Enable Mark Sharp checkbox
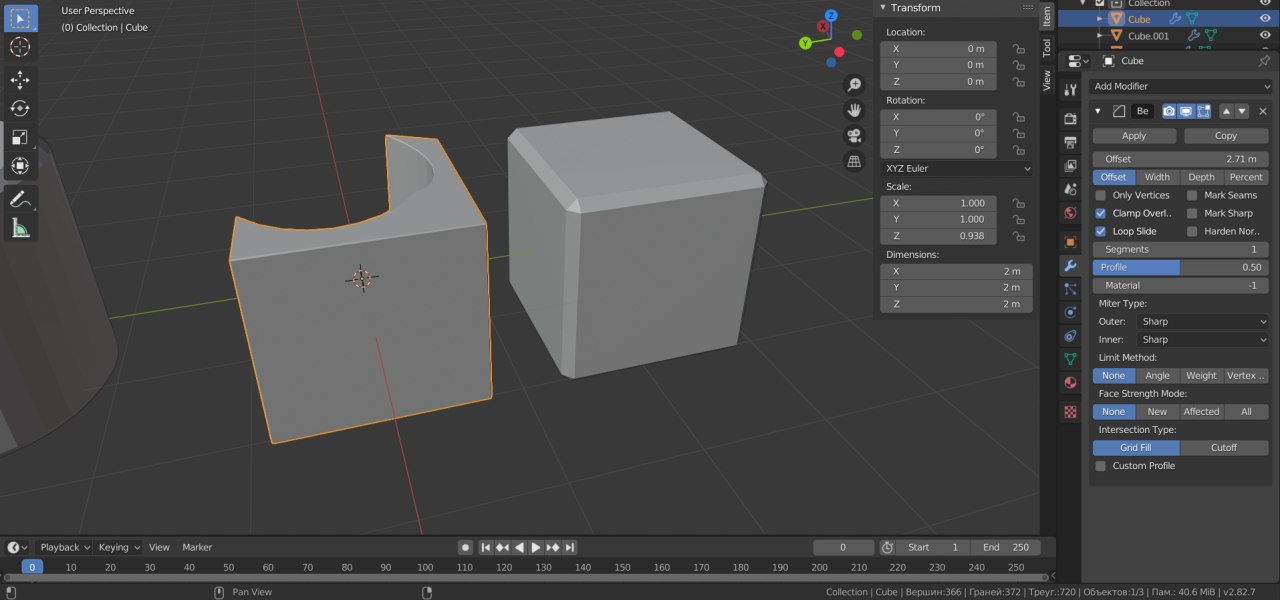This screenshot has height=600, width=1280. [1192, 213]
